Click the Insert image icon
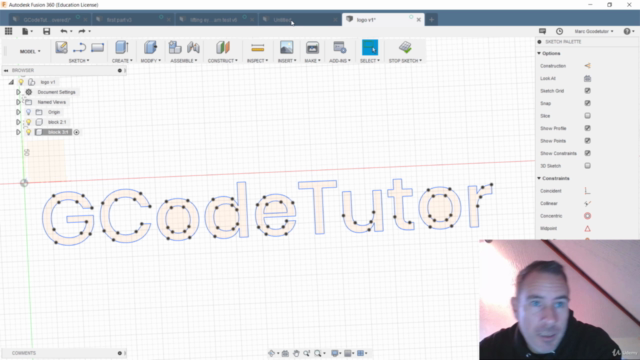The image size is (640, 360). (x=287, y=47)
